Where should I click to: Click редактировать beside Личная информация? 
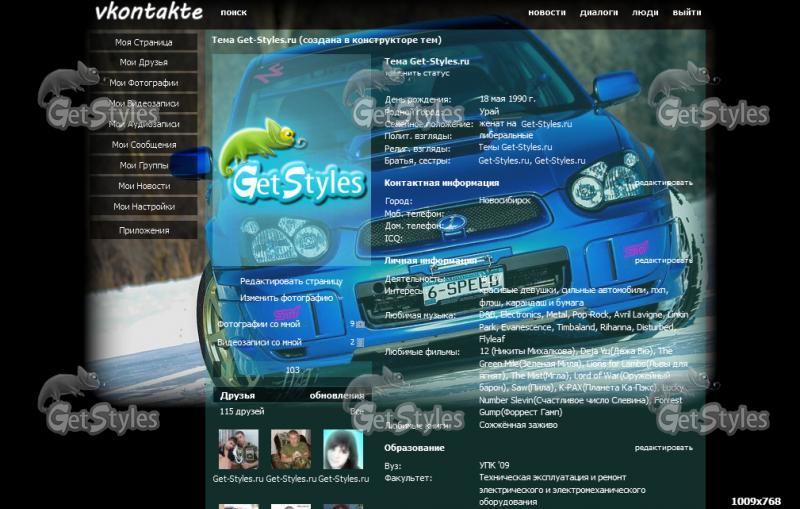[x=664, y=261]
